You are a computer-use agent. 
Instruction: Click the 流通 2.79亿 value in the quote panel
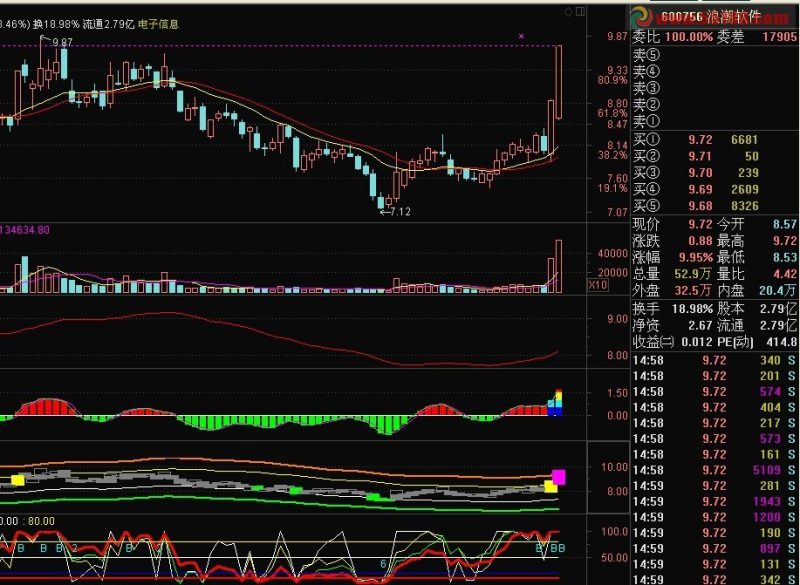[x=778, y=325]
